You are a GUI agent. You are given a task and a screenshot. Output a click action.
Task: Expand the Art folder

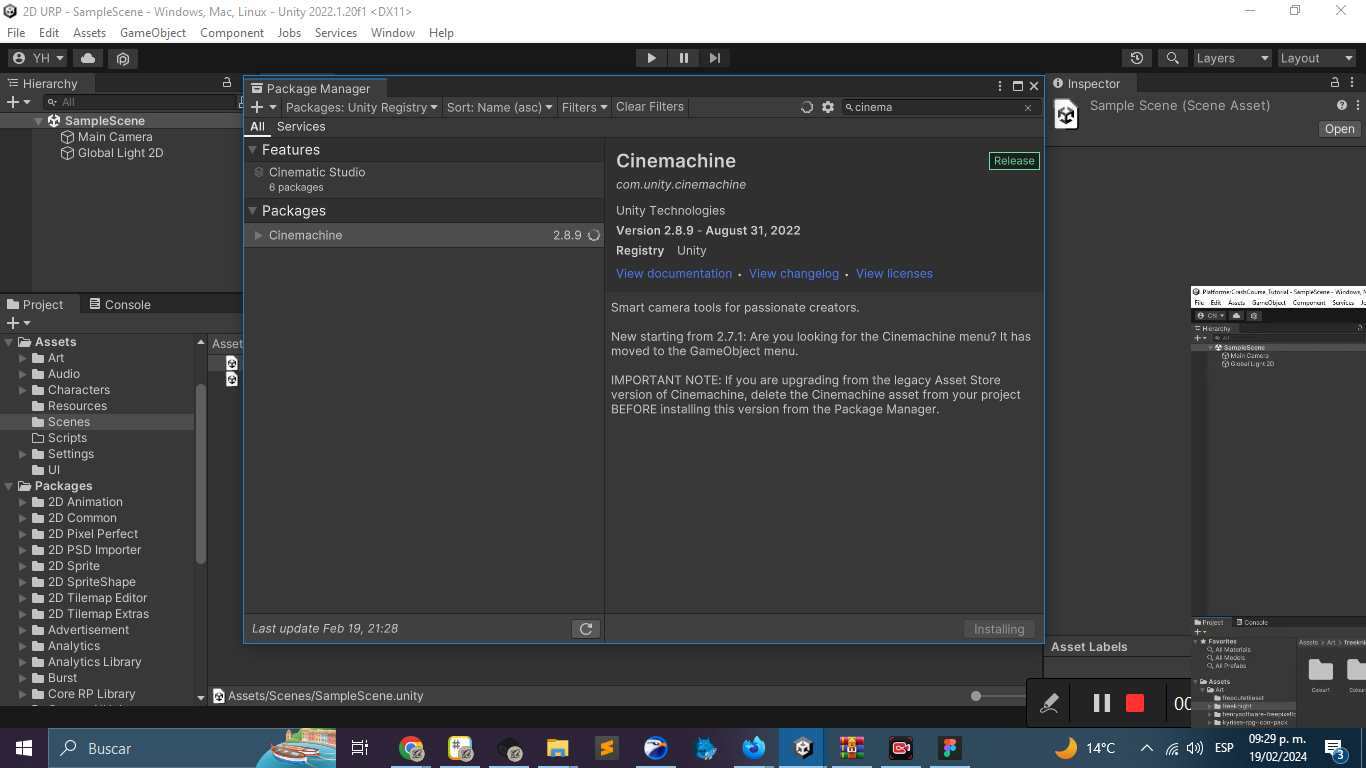[23, 358]
